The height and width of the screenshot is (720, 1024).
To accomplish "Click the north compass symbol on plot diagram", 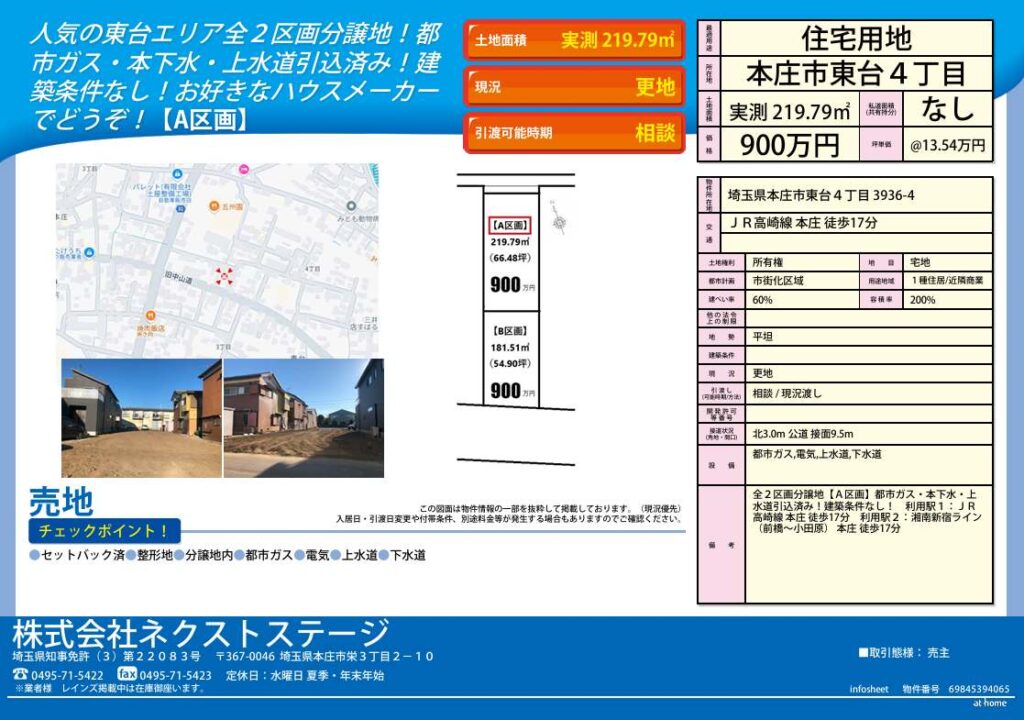I will [558, 224].
